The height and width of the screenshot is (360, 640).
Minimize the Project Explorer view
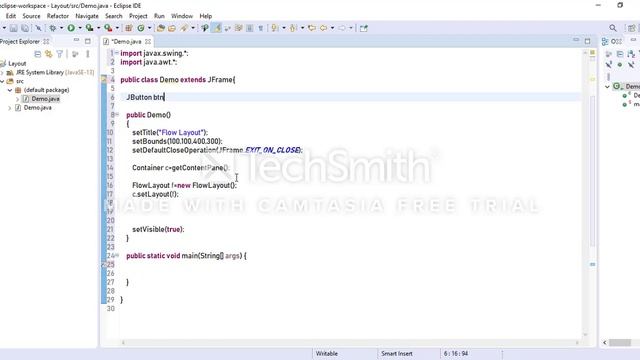[x=76, y=41]
